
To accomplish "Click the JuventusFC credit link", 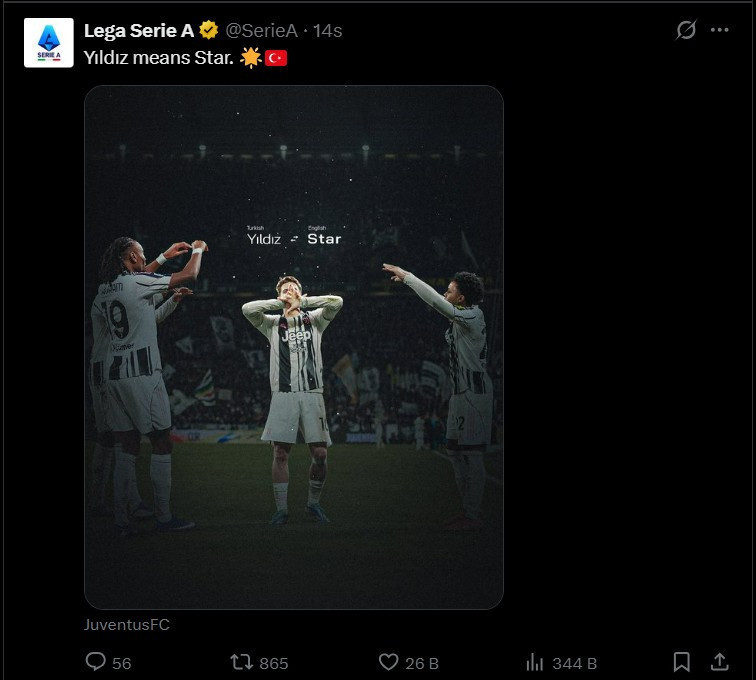I will [127, 625].
